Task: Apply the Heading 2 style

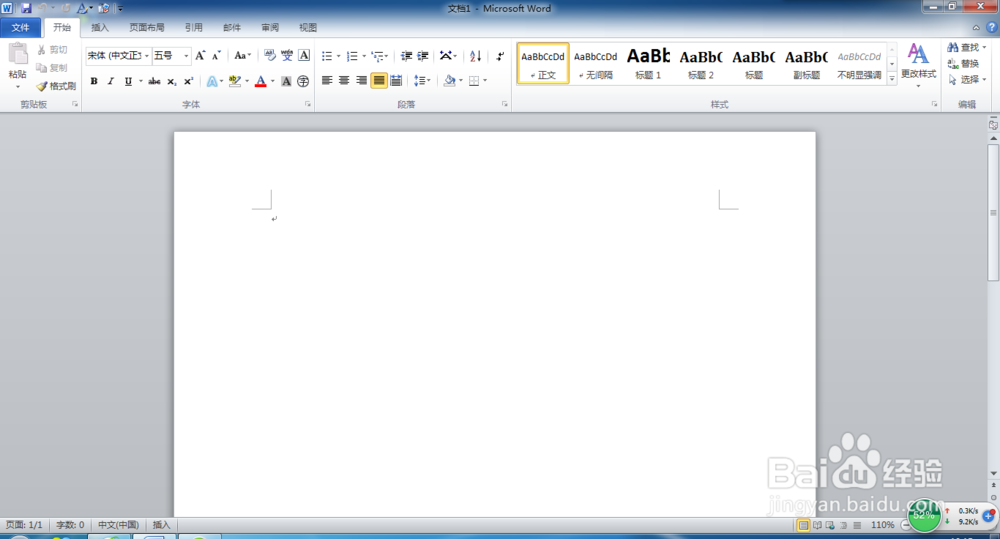Action: (701, 63)
